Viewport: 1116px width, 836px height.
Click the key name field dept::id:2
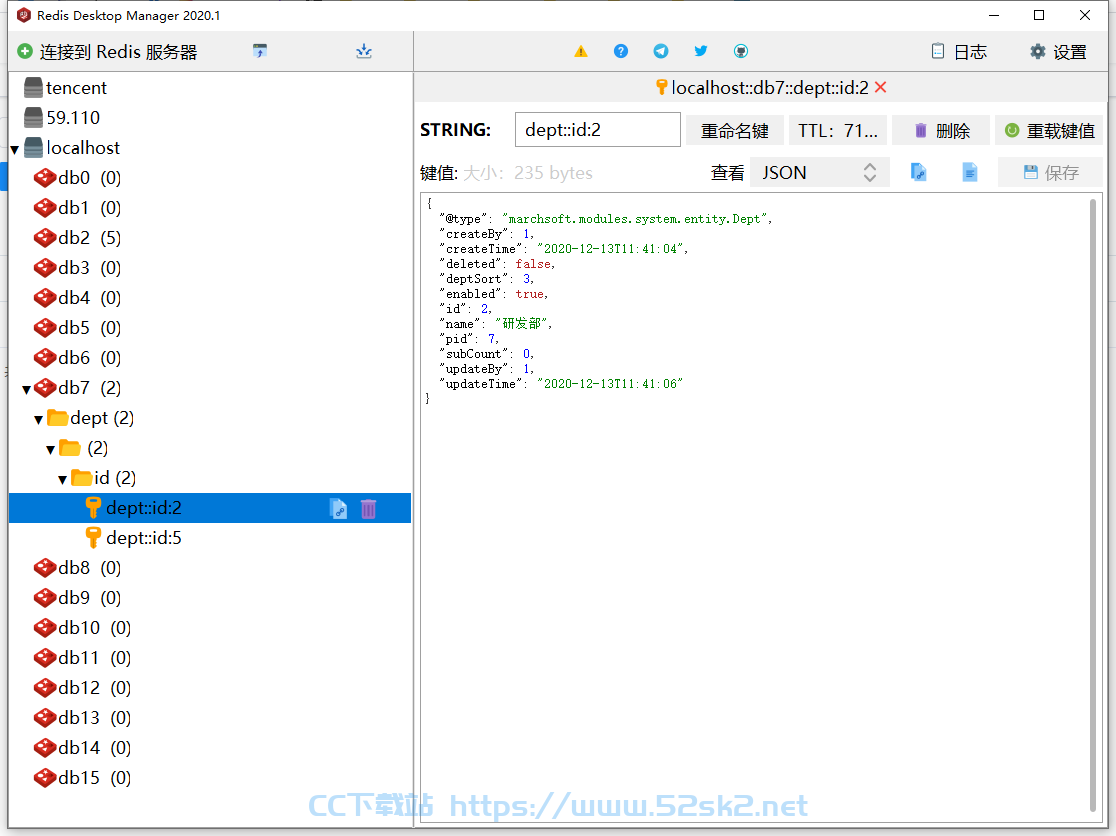point(597,129)
